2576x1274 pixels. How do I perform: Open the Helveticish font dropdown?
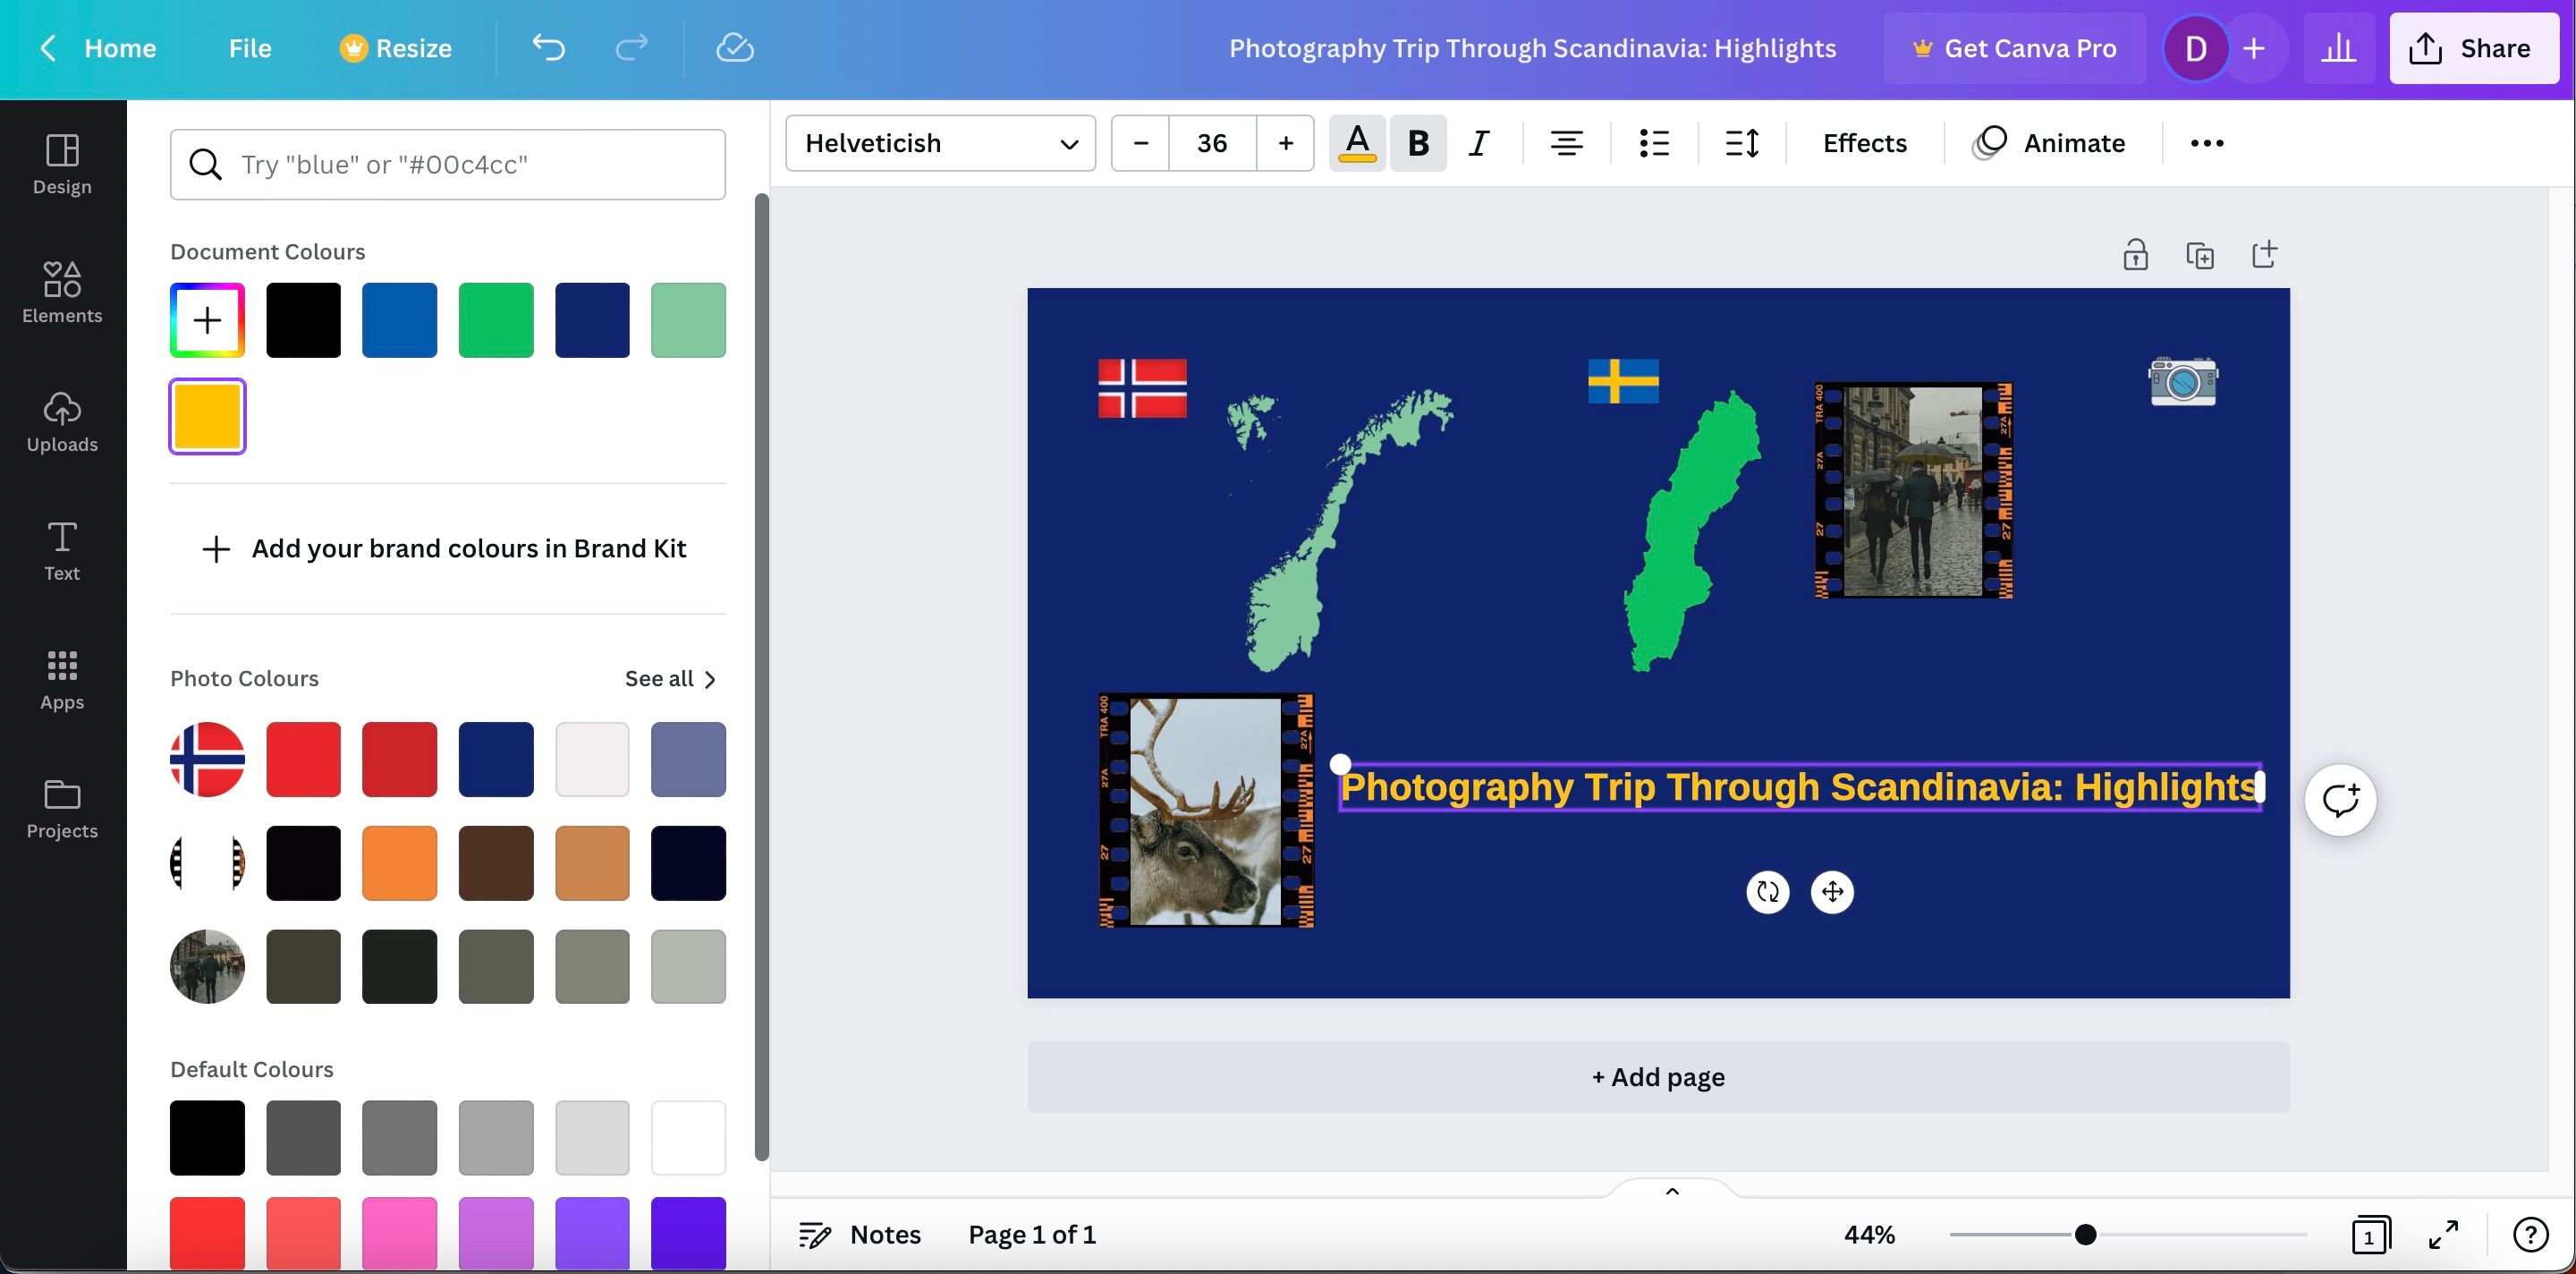pyautogui.click(x=940, y=143)
